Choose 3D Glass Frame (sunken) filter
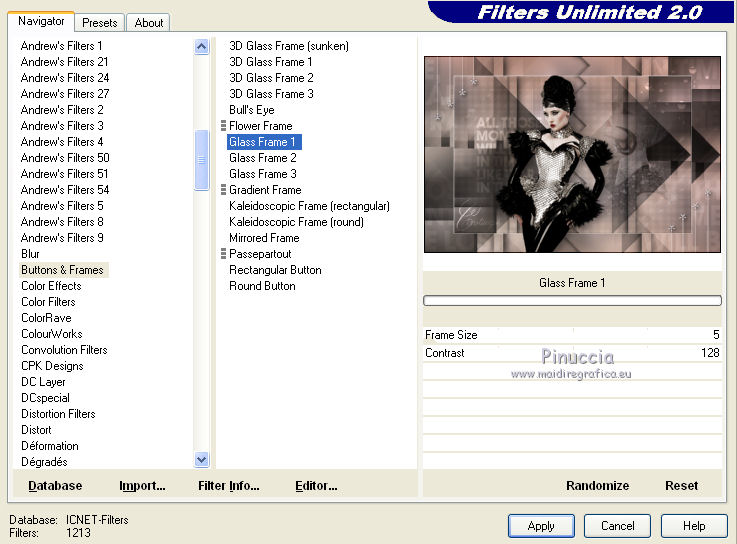737x544 pixels. (x=289, y=46)
